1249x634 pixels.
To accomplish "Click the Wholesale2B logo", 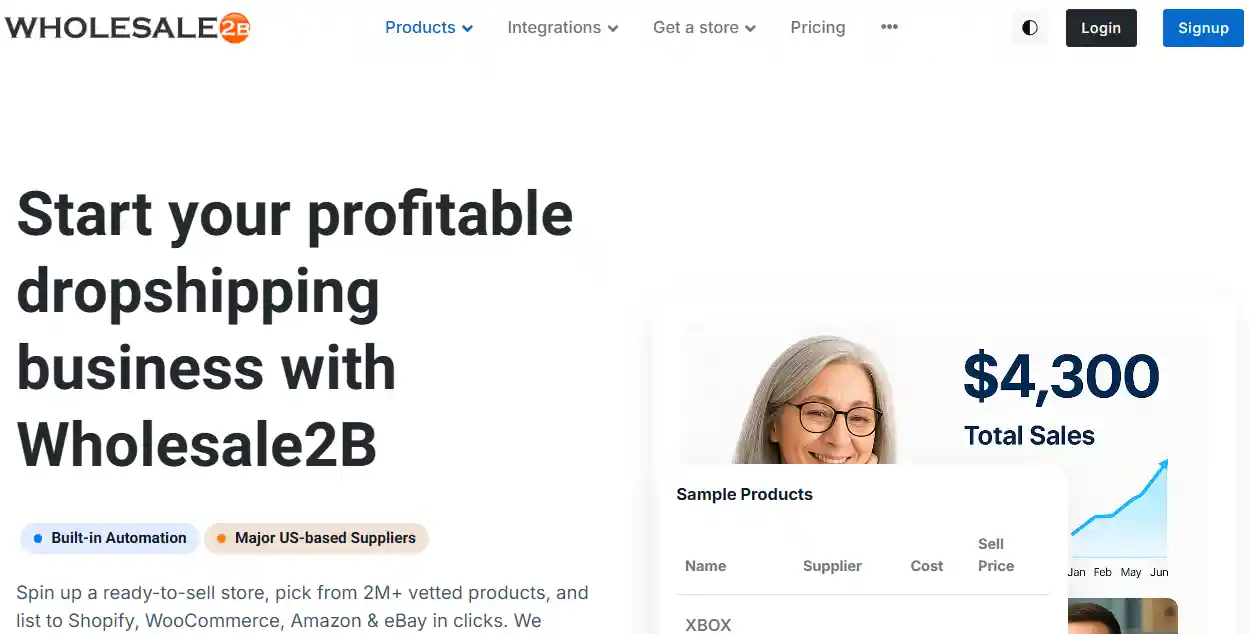I will pyautogui.click(x=127, y=27).
